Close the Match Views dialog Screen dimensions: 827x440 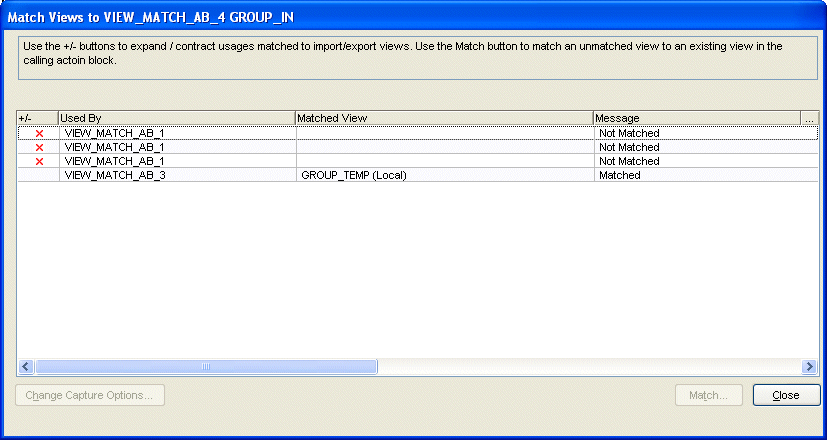(x=786, y=395)
